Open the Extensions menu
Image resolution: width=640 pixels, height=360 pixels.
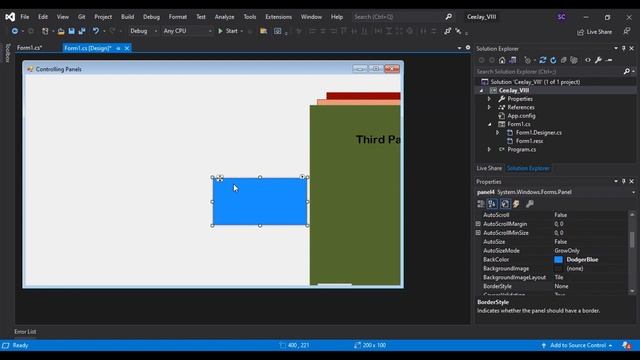pos(278,17)
